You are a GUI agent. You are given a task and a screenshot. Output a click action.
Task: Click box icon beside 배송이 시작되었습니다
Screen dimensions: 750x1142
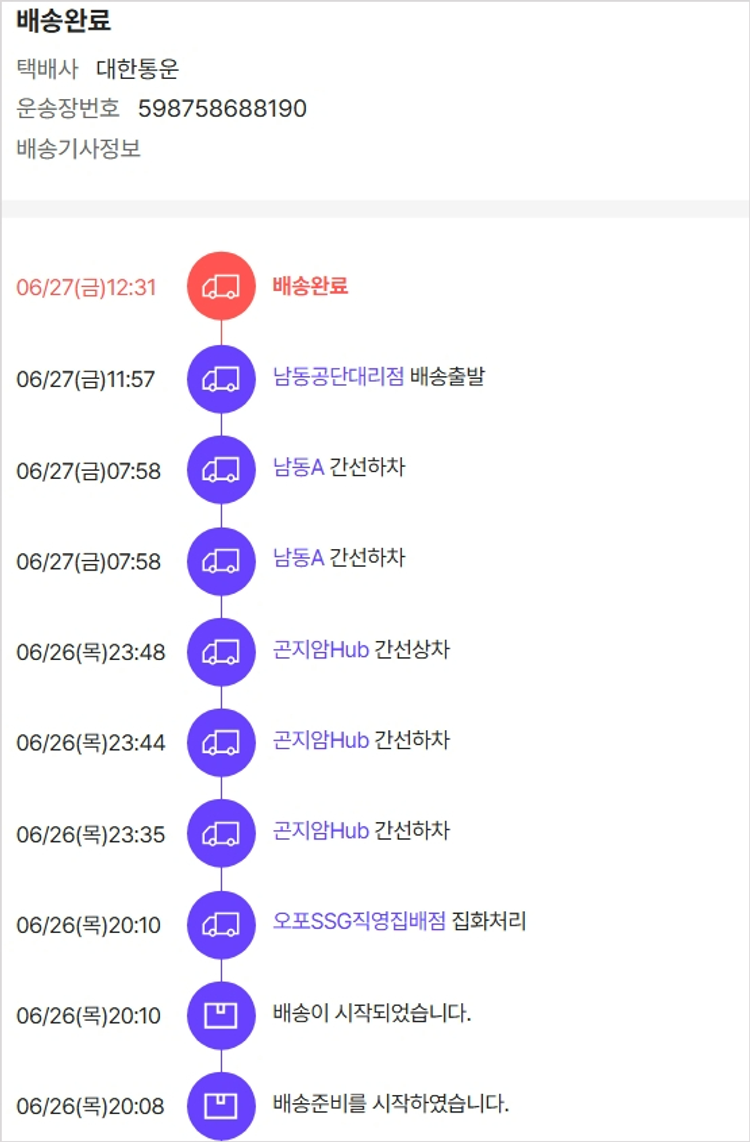click(221, 1016)
